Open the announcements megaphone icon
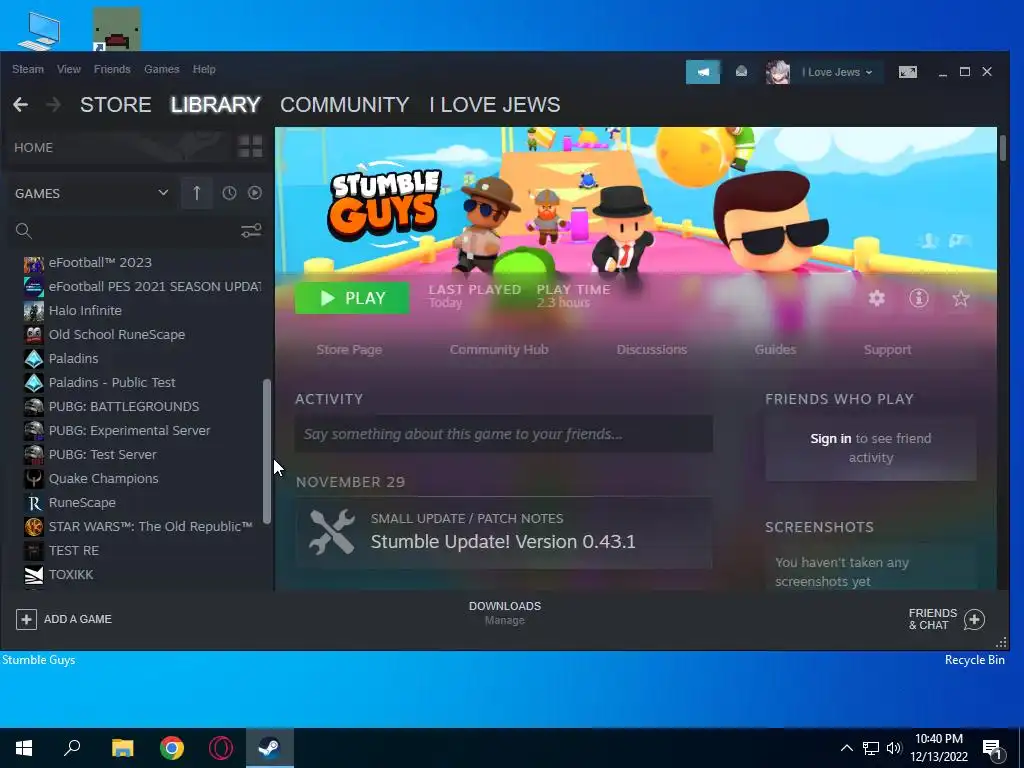 (703, 72)
